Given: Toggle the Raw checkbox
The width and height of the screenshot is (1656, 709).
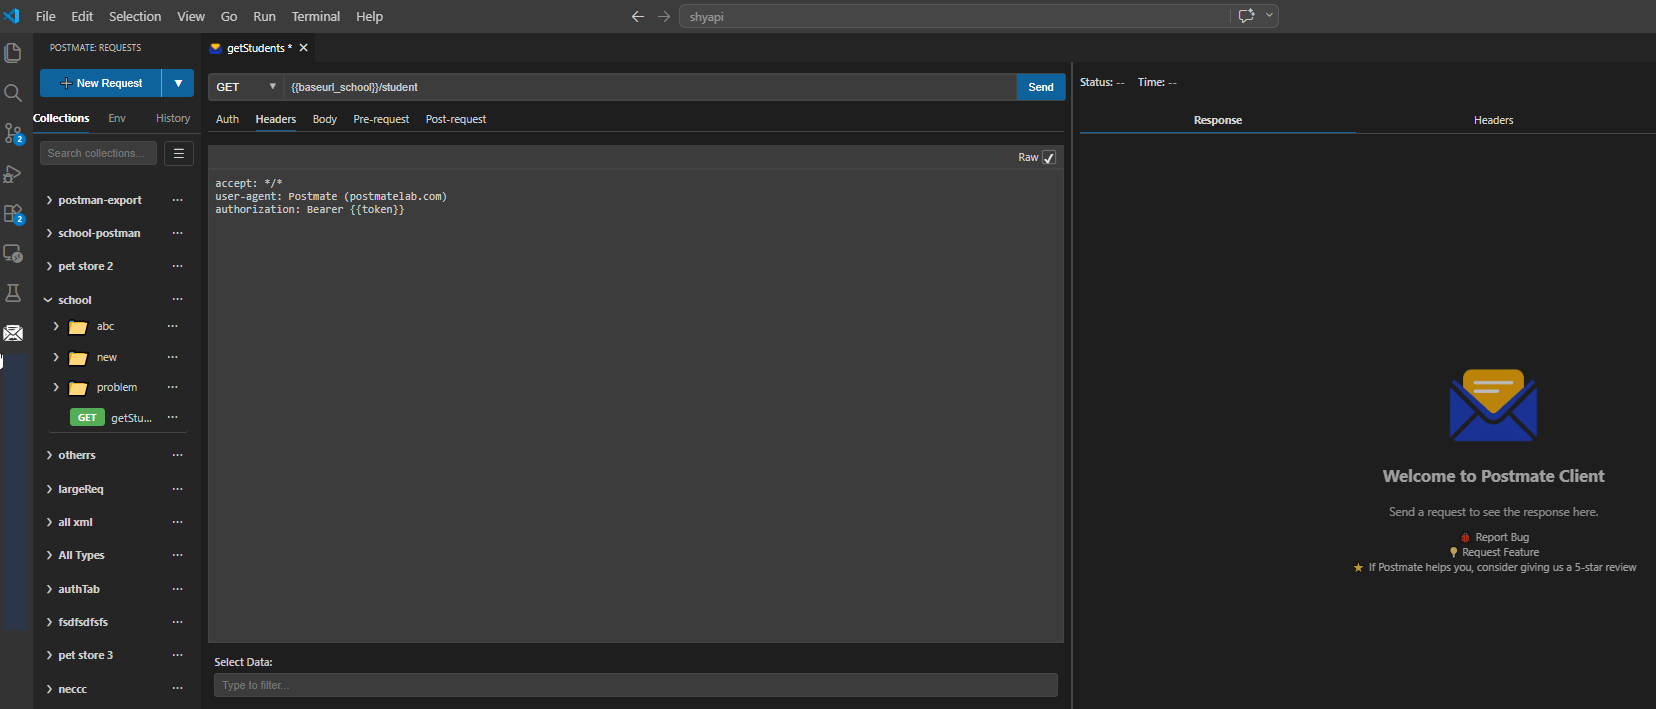Looking at the screenshot, I should pyautogui.click(x=1049, y=157).
